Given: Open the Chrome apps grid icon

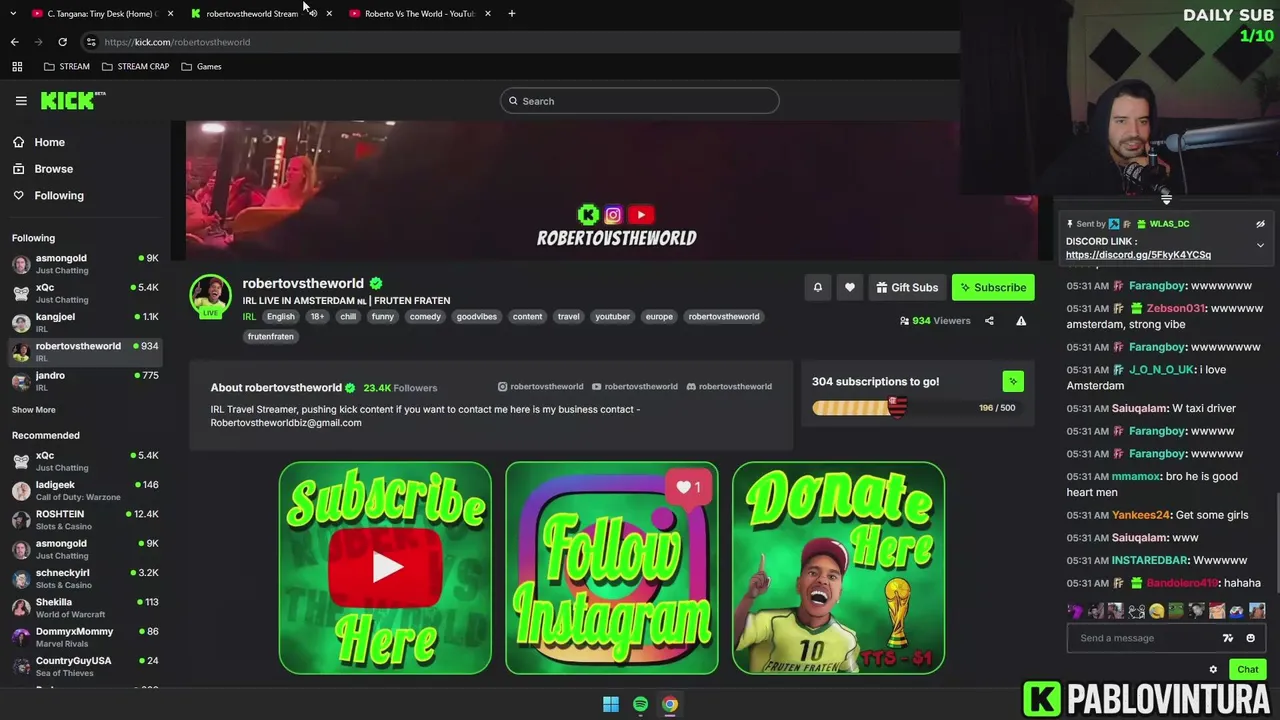Looking at the screenshot, I should pyautogui.click(x=17, y=66).
